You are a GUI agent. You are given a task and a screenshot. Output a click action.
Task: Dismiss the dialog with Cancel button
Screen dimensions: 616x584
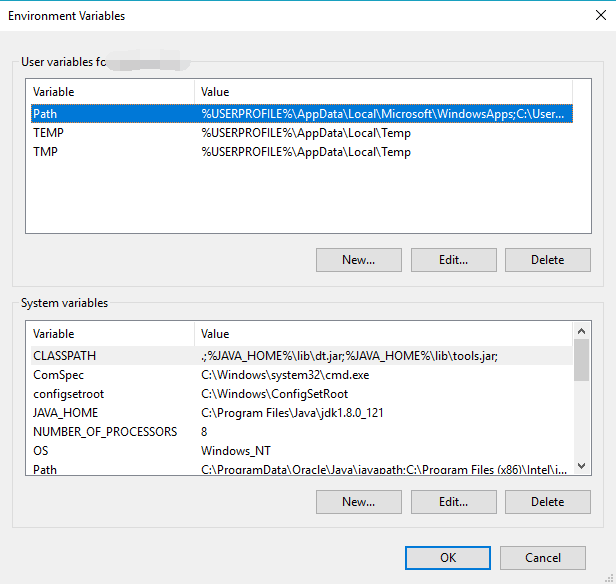coord(543,558)
